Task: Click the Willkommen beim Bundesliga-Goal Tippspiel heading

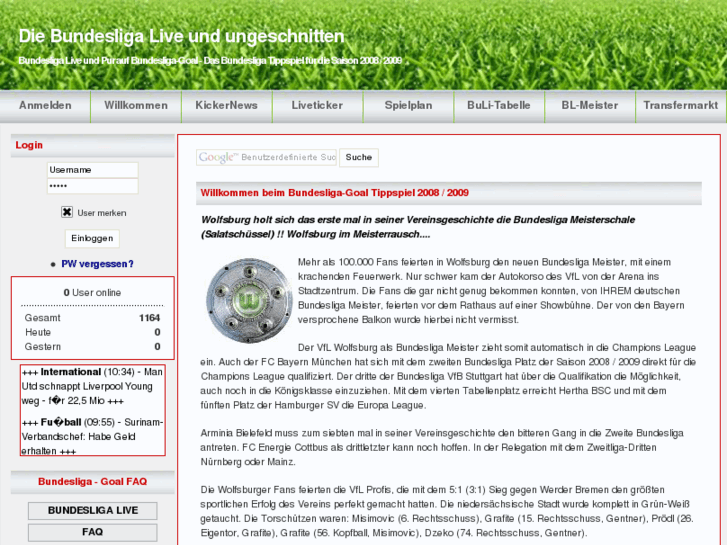Action: click(x=335, y=193)
